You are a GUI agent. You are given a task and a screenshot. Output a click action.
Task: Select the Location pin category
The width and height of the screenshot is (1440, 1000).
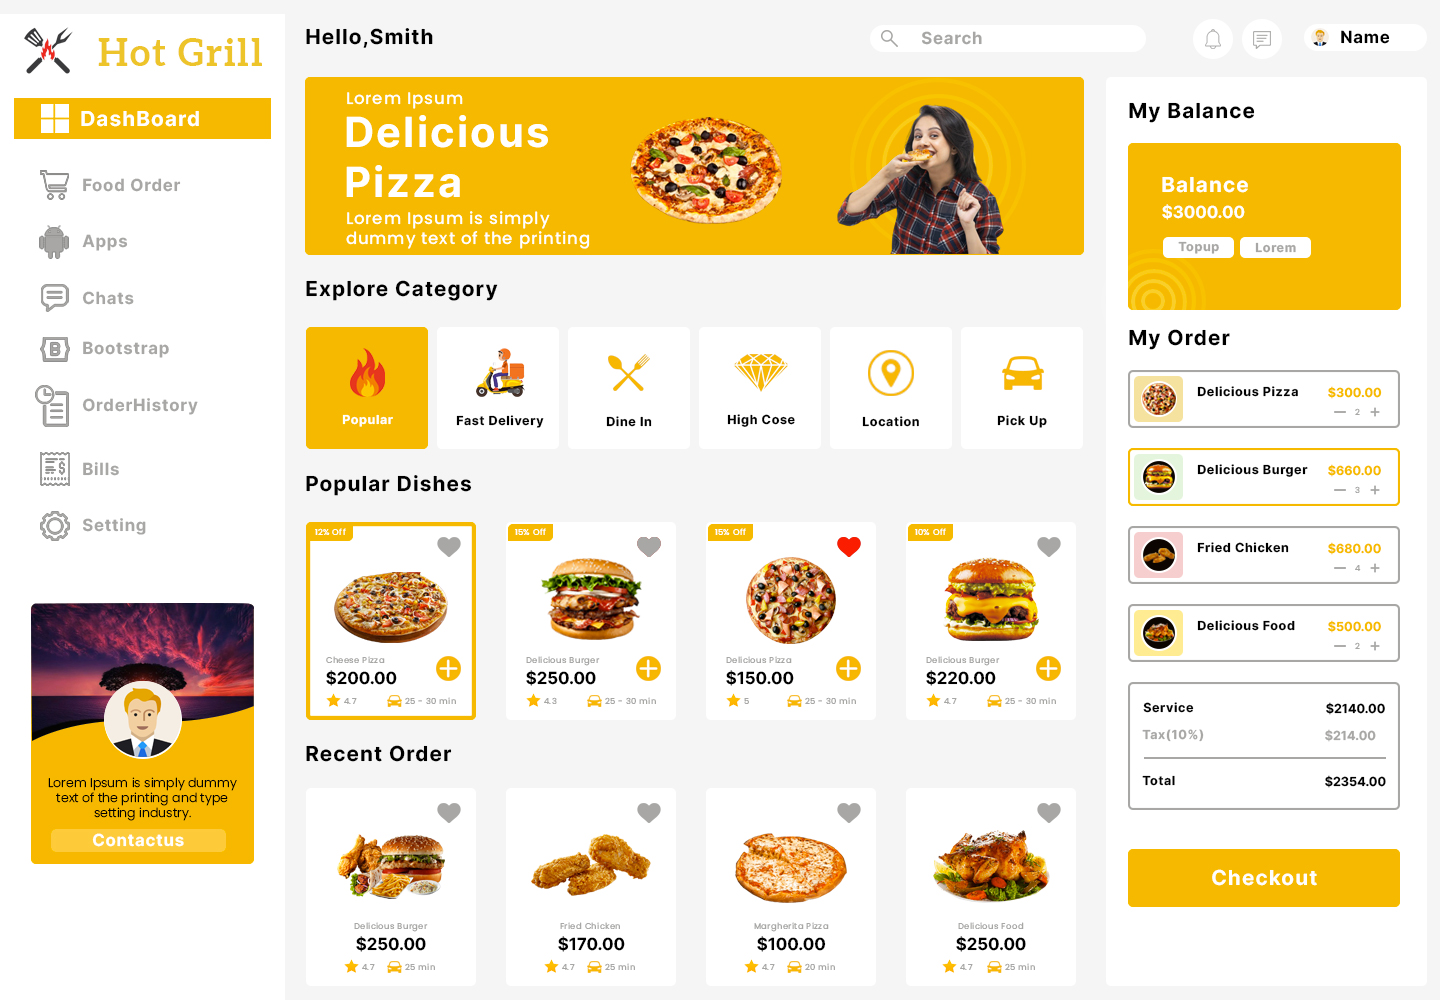[891, 388]
